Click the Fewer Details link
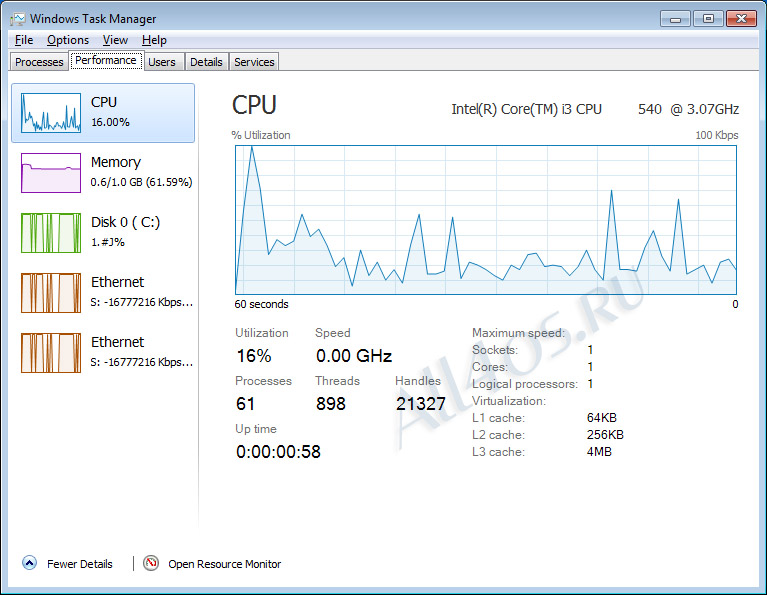This screenshot has height=595, width=767. coord(80,564)
